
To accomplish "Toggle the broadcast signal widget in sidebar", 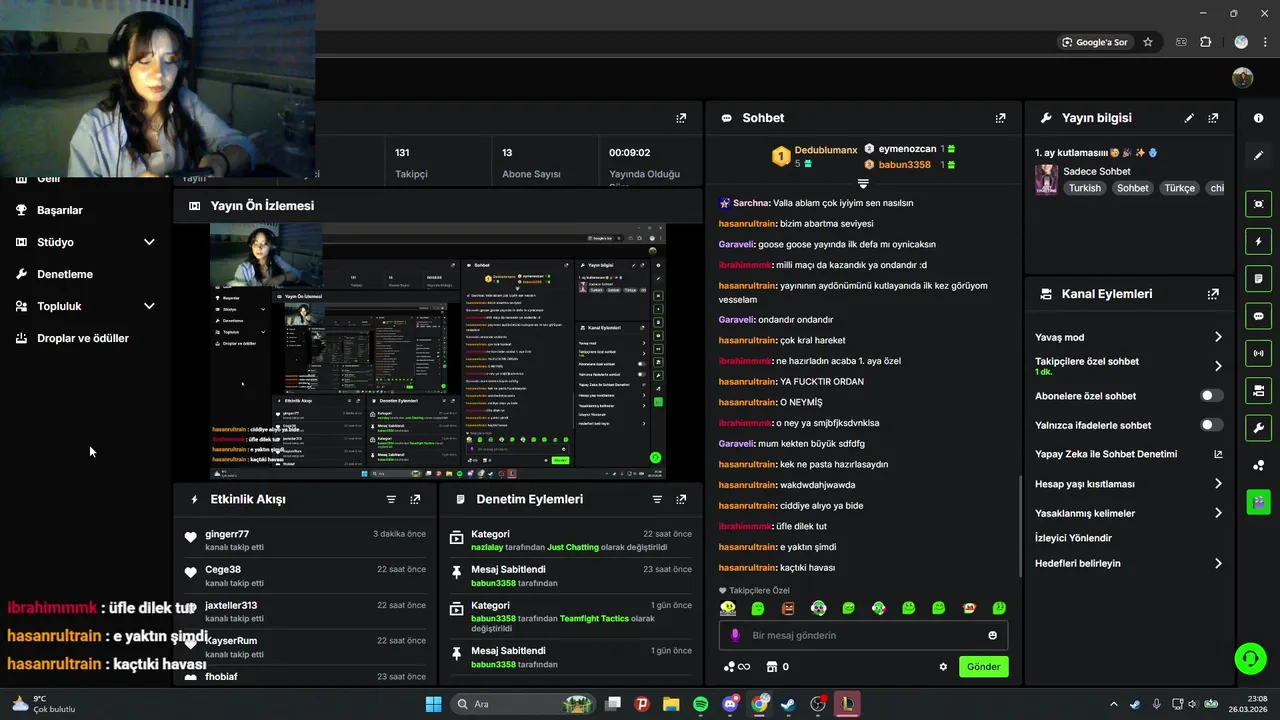I will (1258, 353).
